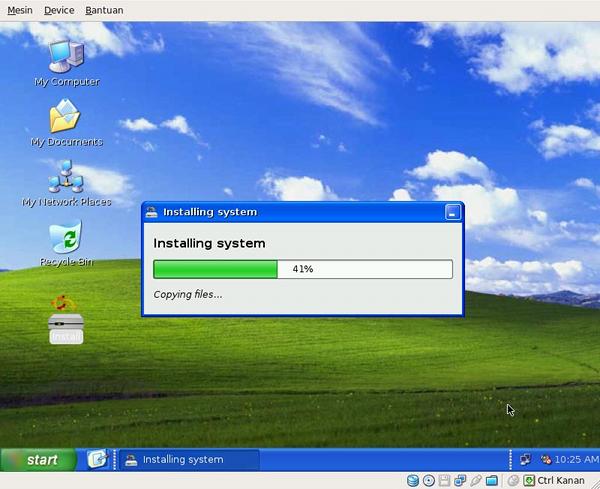The width and height of the screenshot is (600, 489).
Task: Select the My Computer desktop icon
Action: (67, 63)
